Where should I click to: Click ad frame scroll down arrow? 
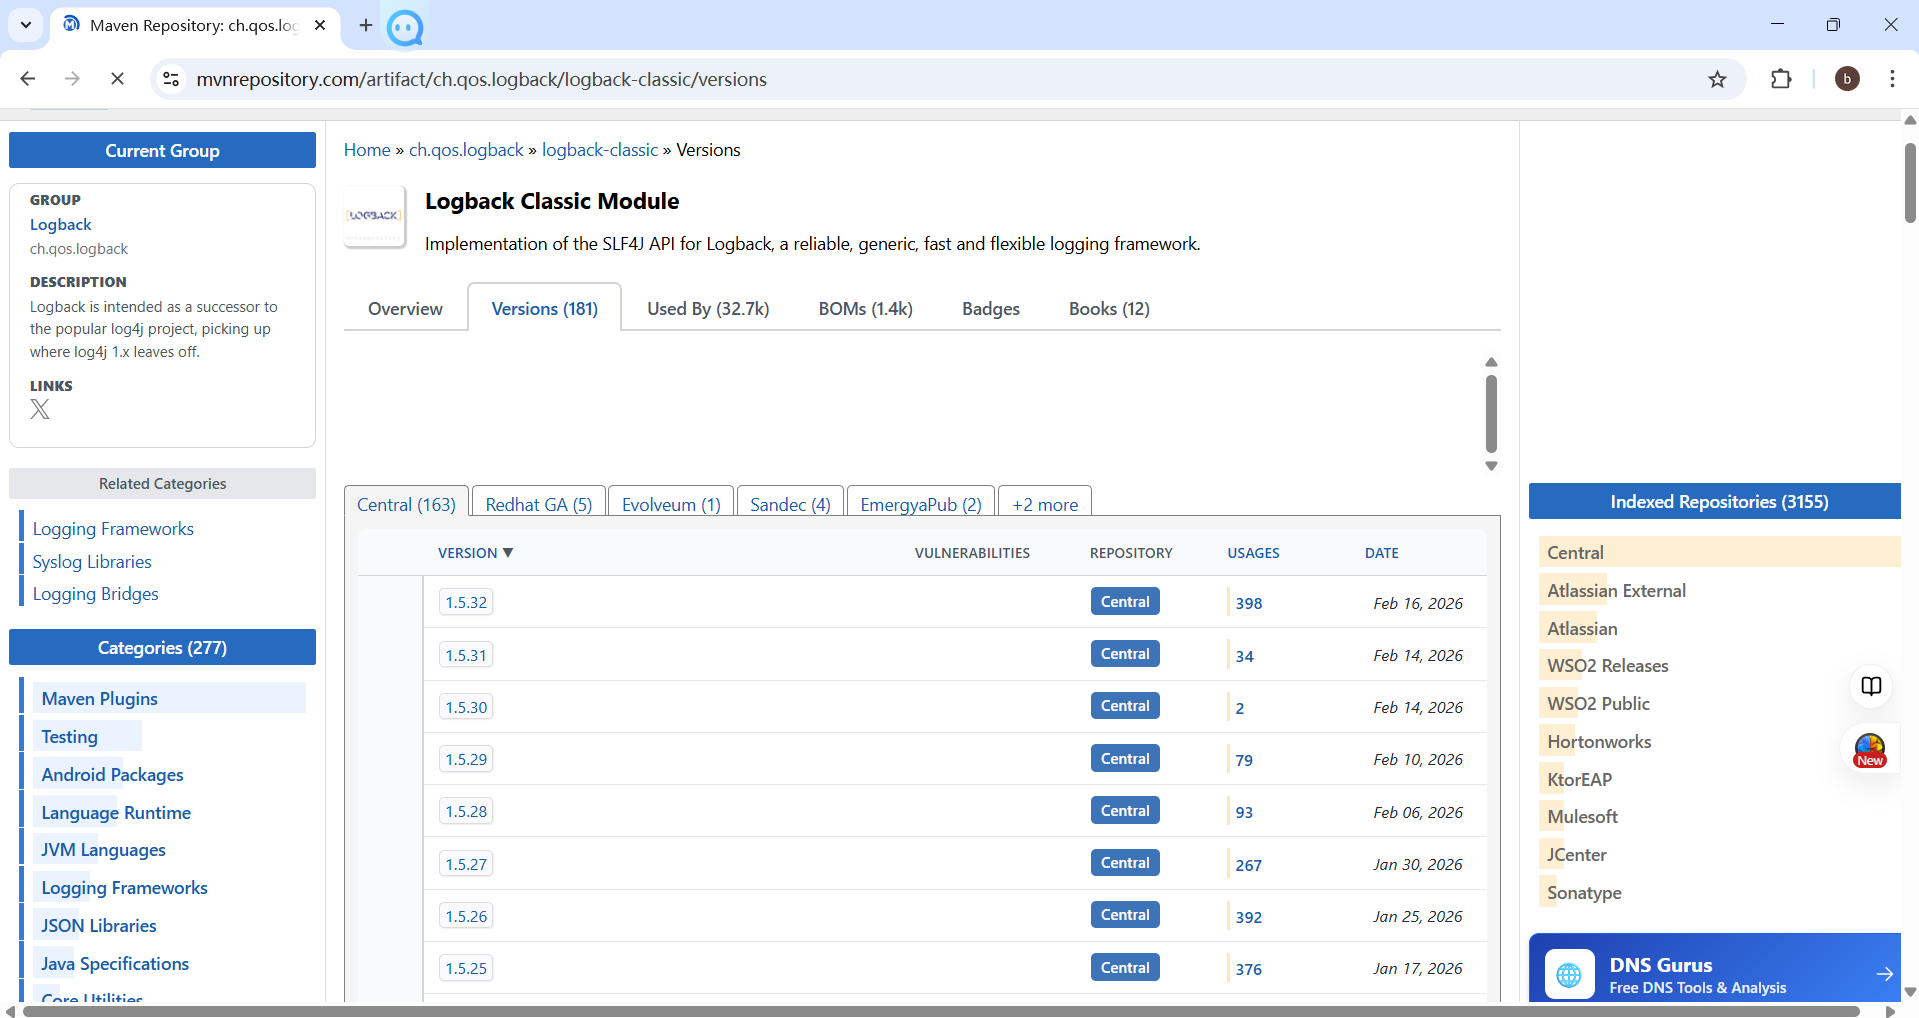(x=1491, y=466)
